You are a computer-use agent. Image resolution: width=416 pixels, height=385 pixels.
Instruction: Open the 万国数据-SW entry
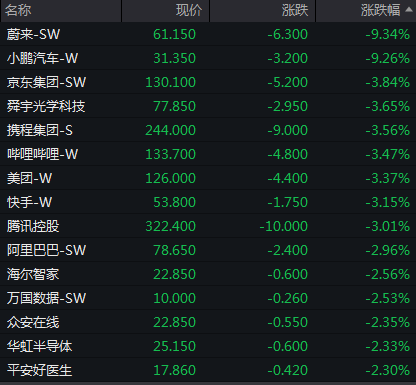point(208,298)
